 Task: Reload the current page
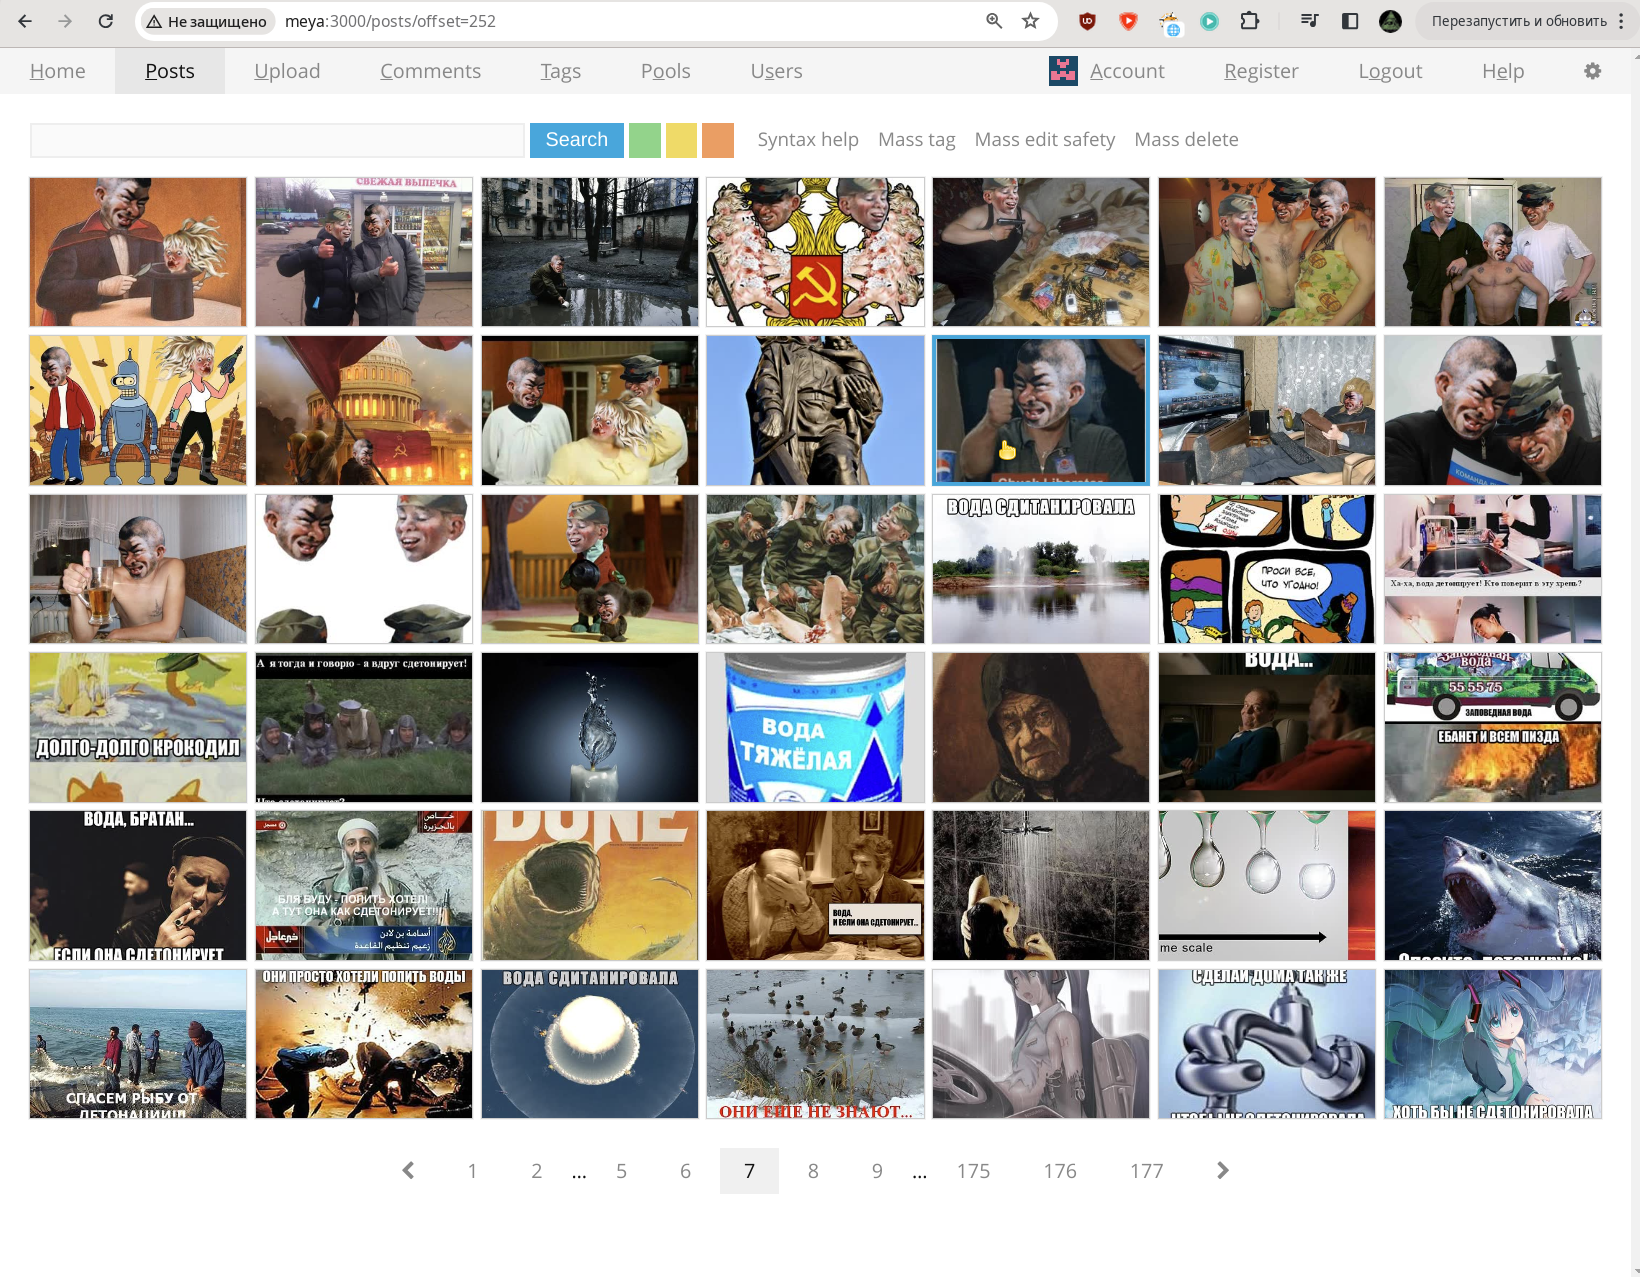coord(106,21)
